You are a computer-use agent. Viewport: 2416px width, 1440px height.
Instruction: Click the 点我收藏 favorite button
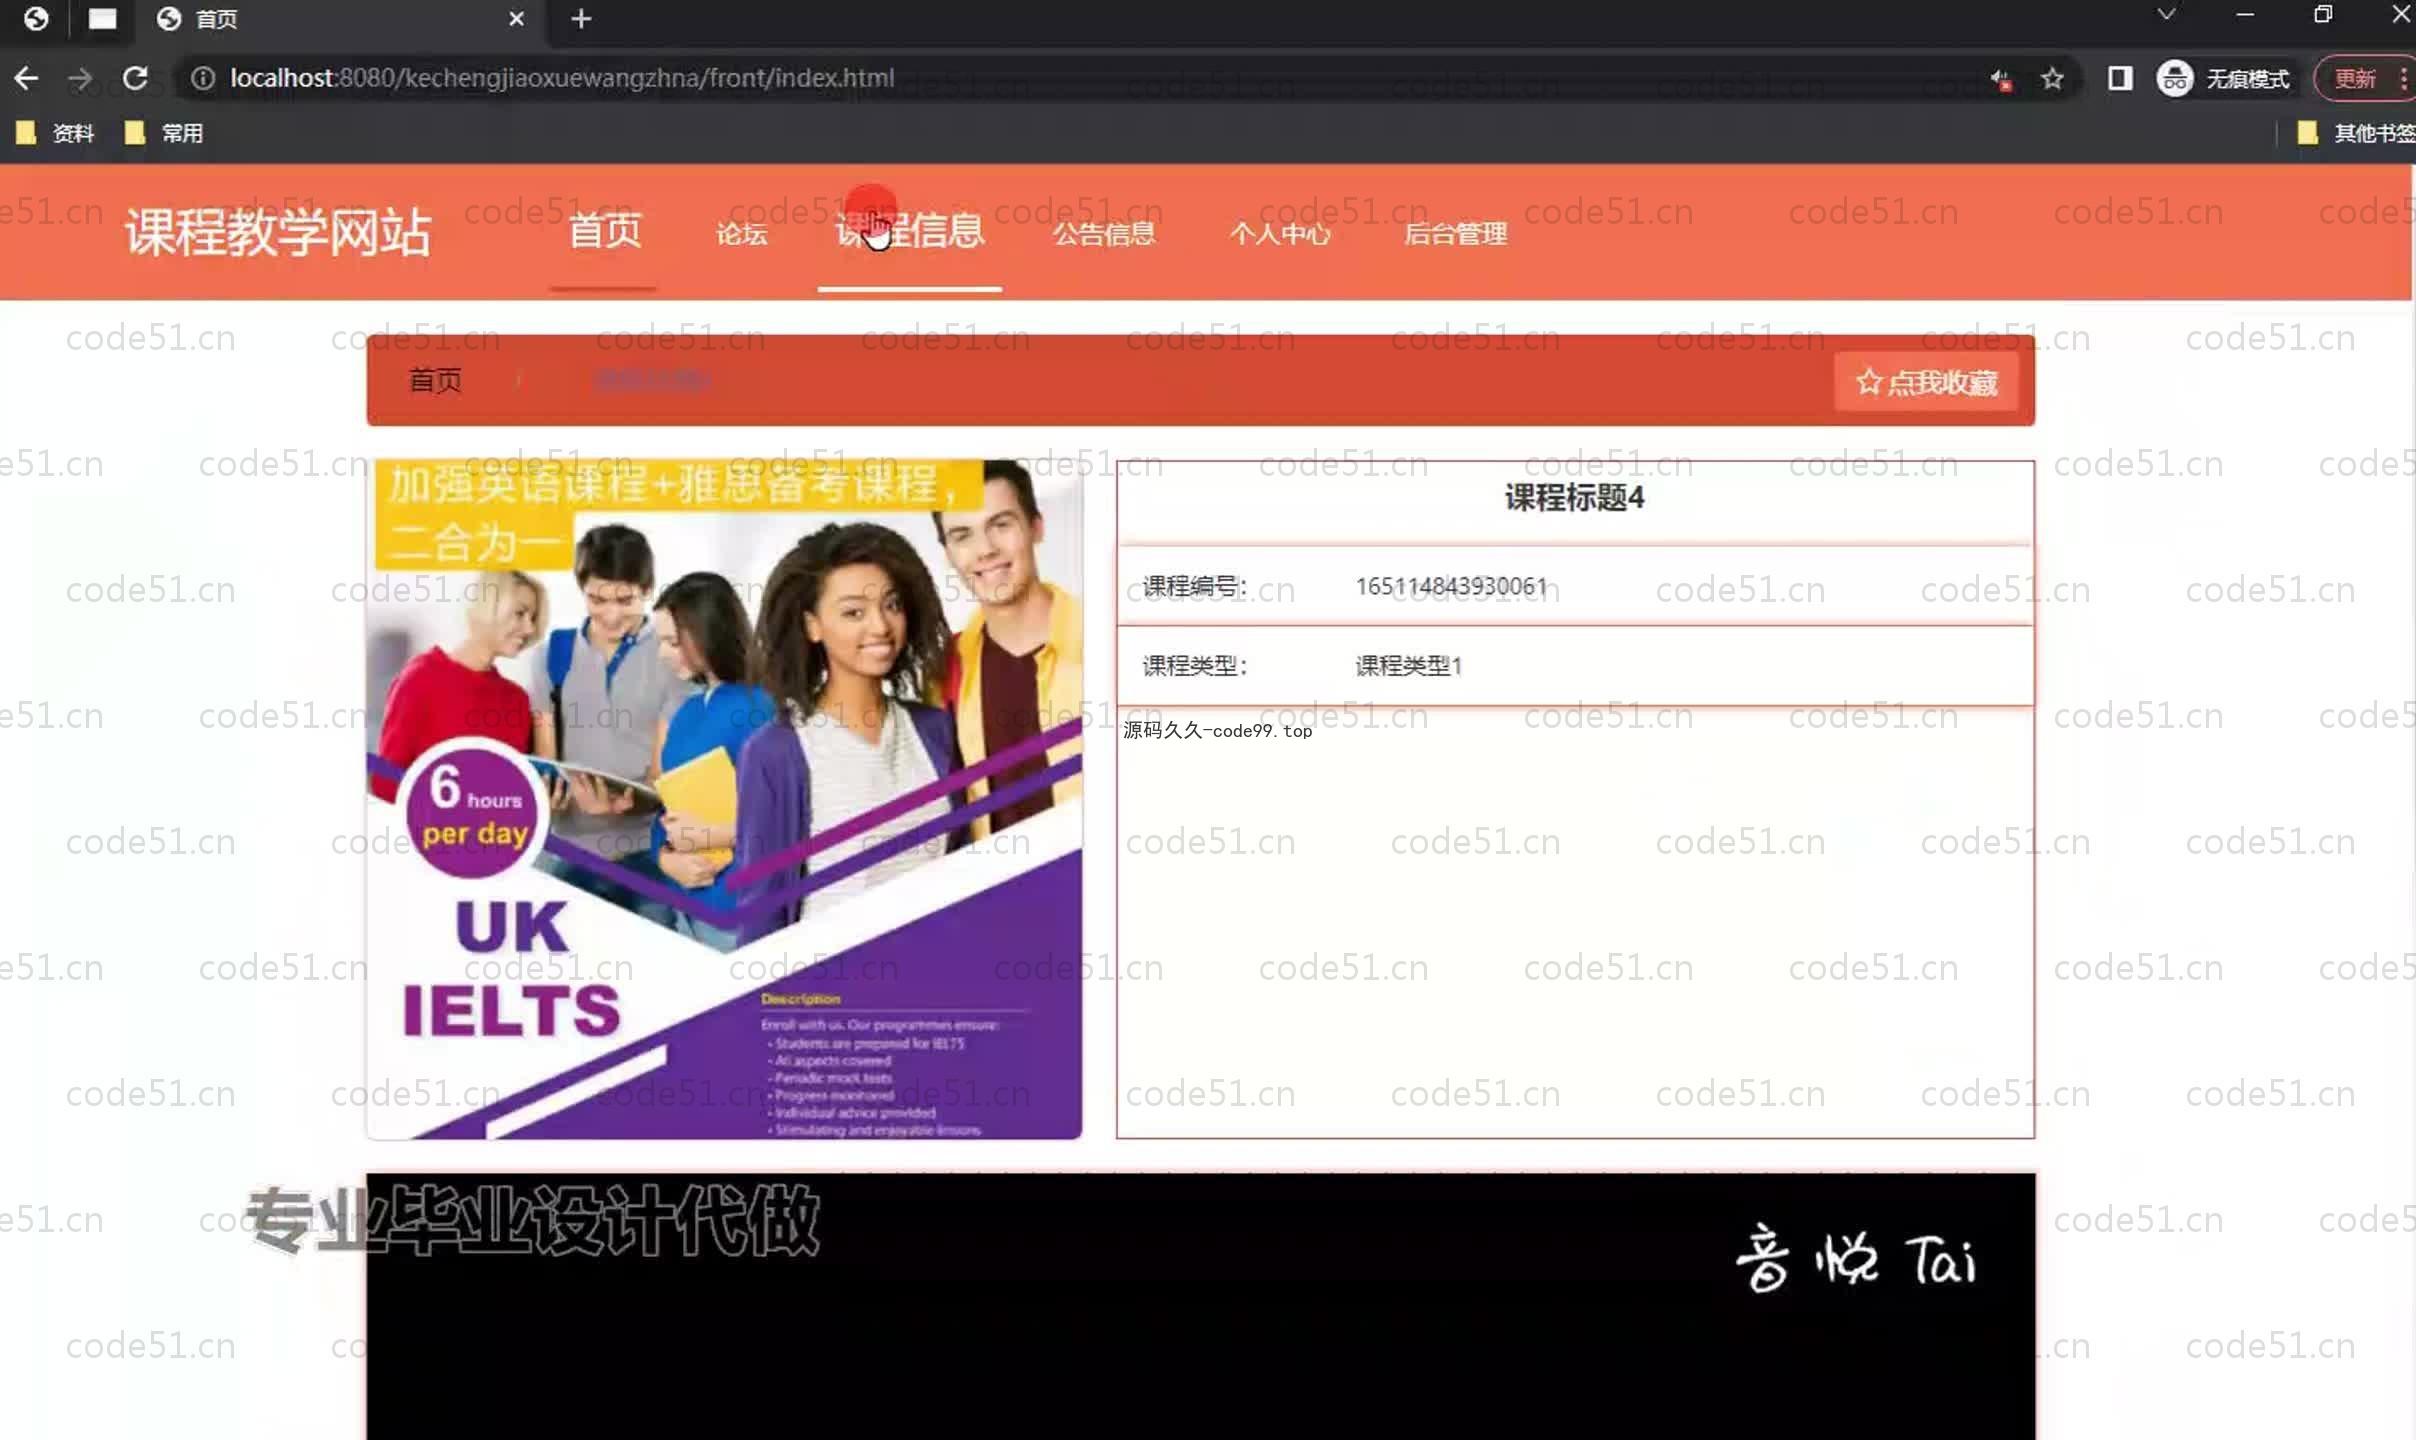(1926, 382)
